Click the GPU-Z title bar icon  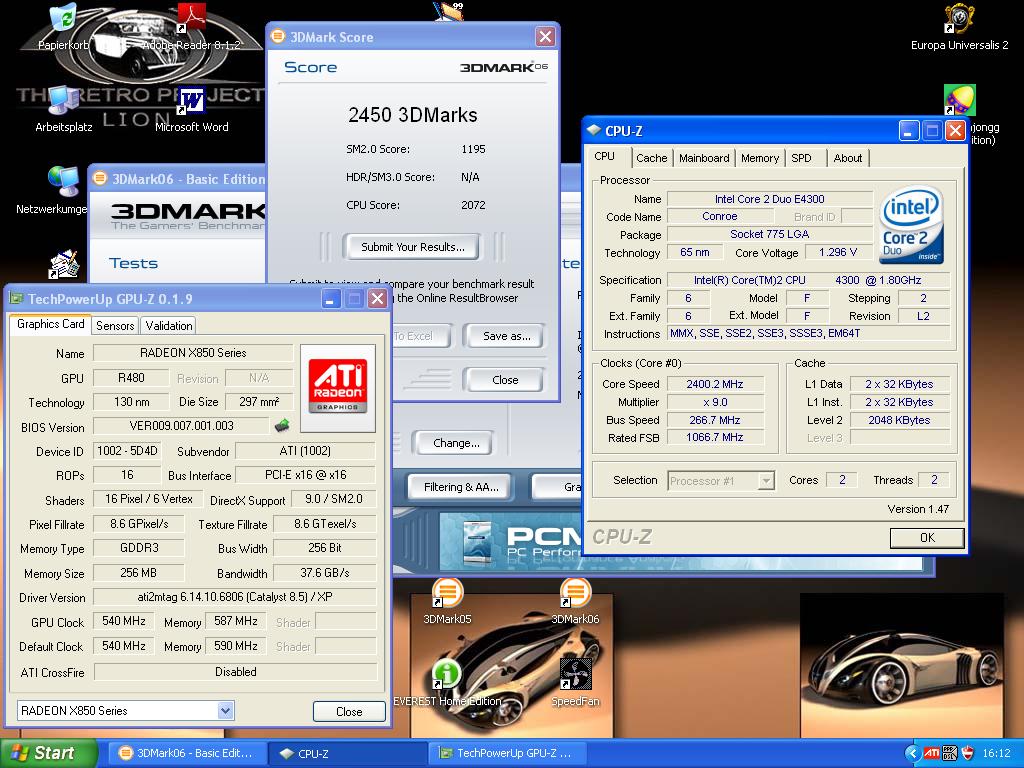tap(16, 299)
